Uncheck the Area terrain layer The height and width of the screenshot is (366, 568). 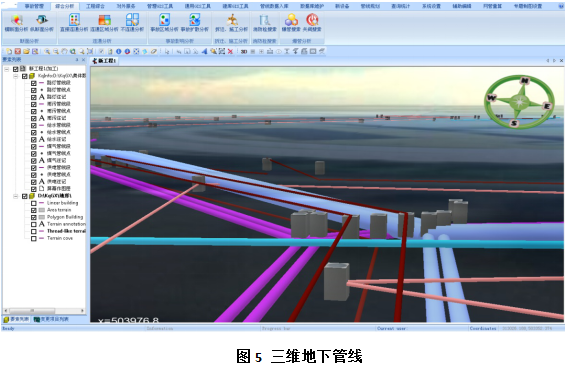(x=34, y=210)
